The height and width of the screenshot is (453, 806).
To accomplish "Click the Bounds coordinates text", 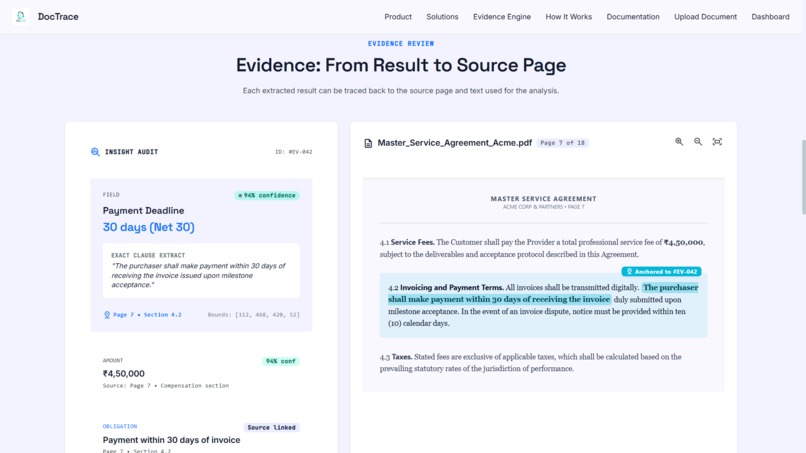I will click(253, 315).
